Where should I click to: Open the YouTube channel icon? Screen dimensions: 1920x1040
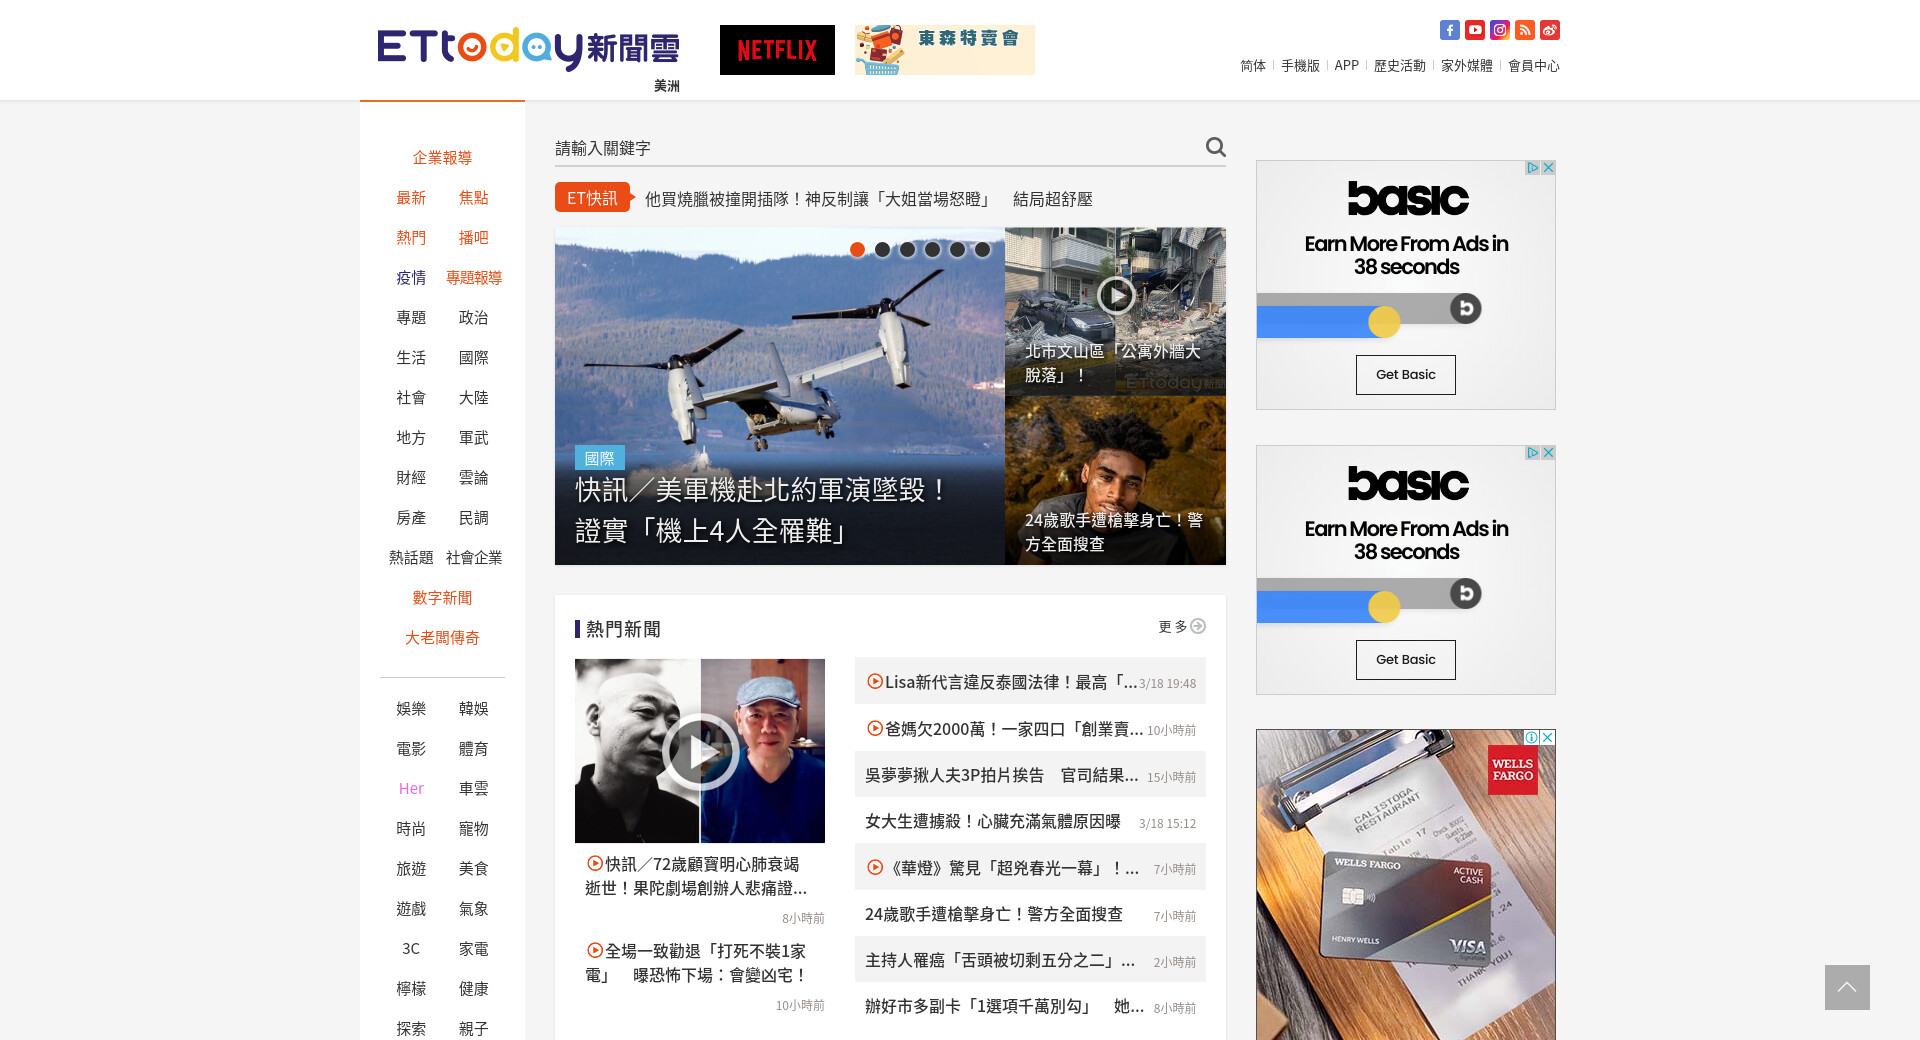coord(1474,30)
